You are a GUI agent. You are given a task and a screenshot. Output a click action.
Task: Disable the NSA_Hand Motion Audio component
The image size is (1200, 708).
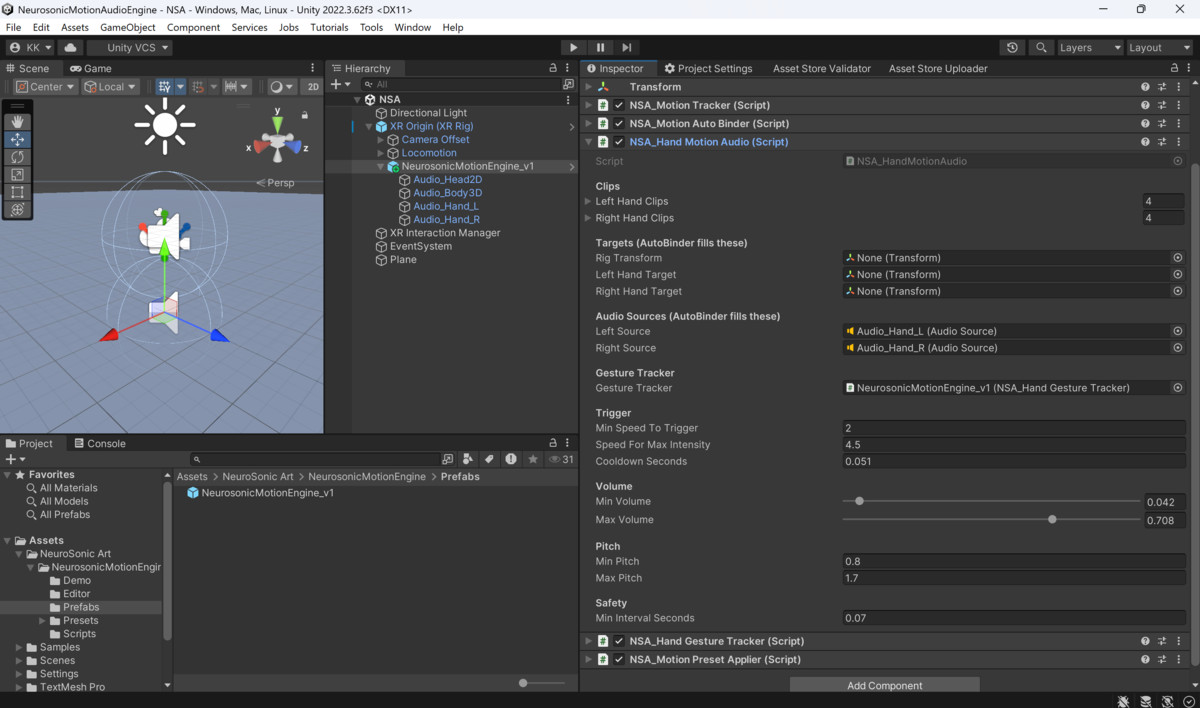coord(618,141)
